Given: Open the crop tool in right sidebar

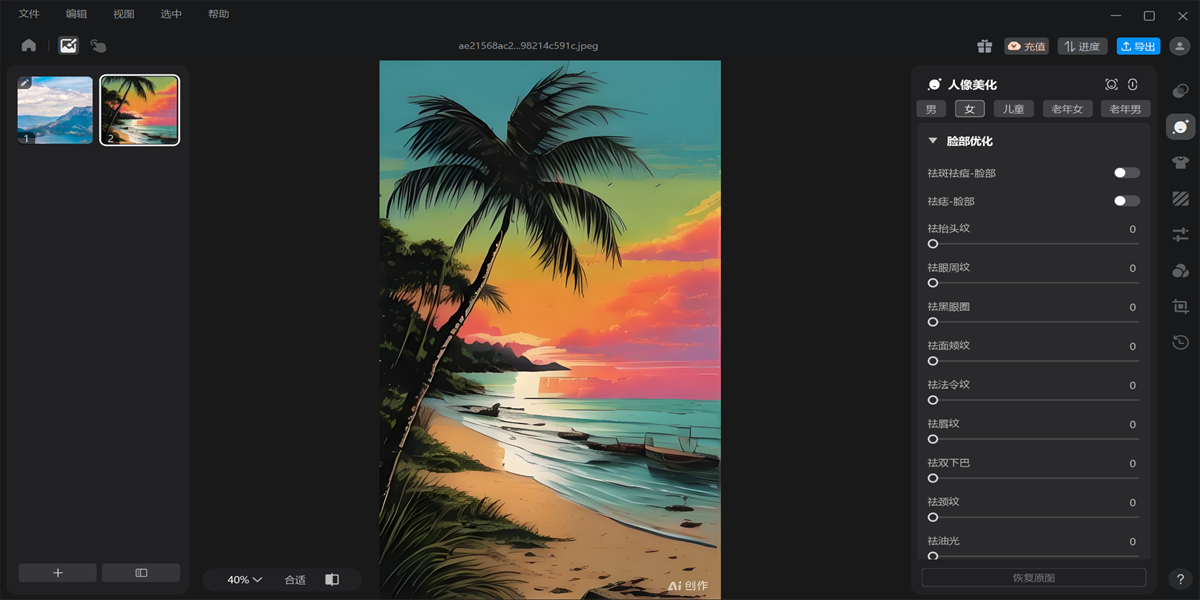Looking at the screenshot, I should (x=1180, y=307).
